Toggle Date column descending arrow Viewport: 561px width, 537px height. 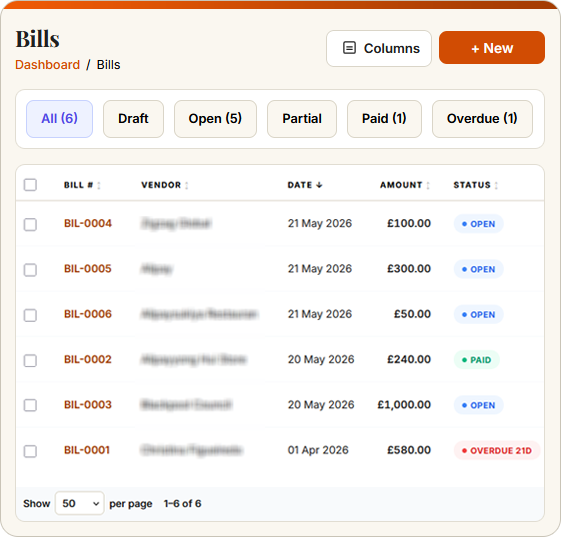point(319,185)
